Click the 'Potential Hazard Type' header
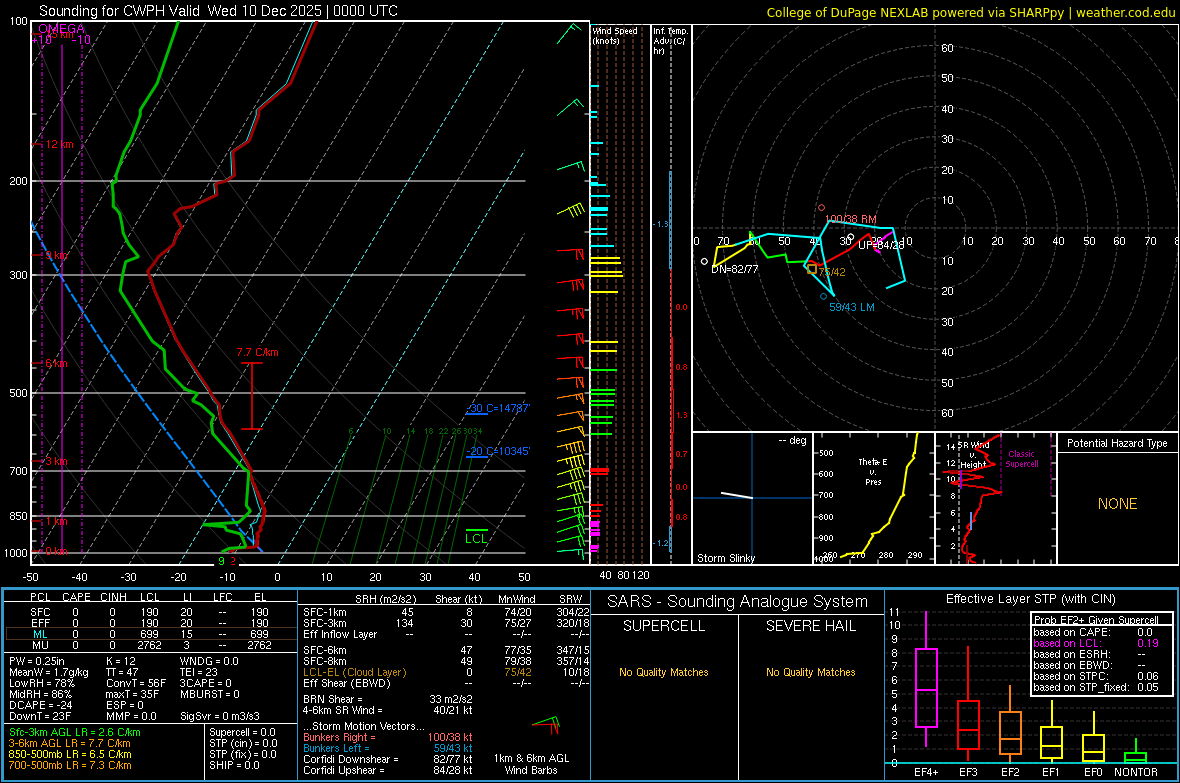Screen dimensions: 1180x783 [x=1117, y=443]
